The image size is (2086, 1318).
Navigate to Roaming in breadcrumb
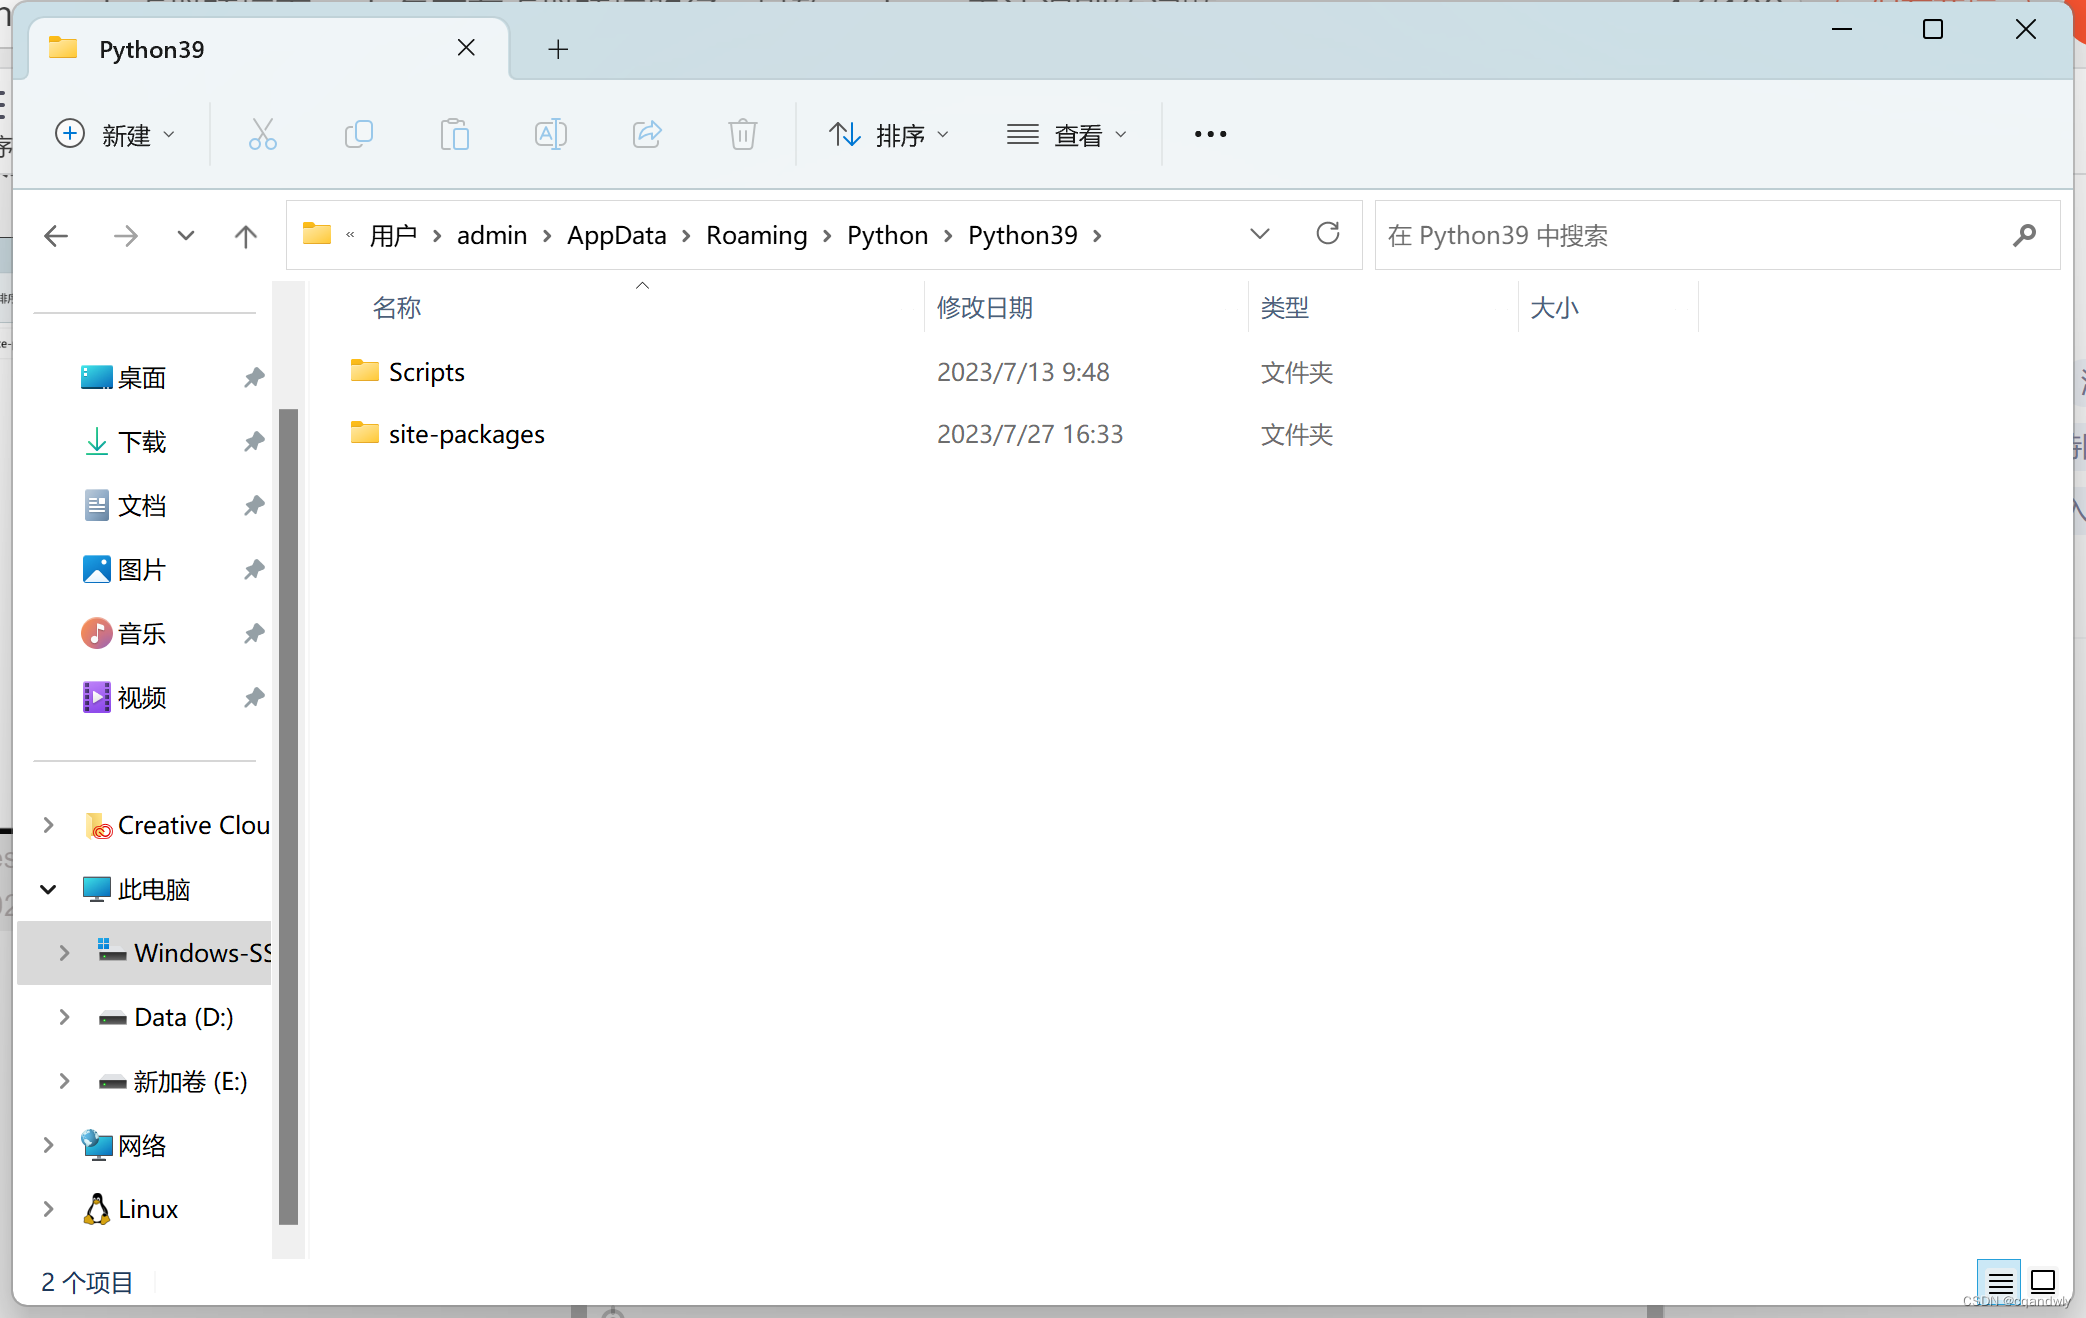pos(757,235)
